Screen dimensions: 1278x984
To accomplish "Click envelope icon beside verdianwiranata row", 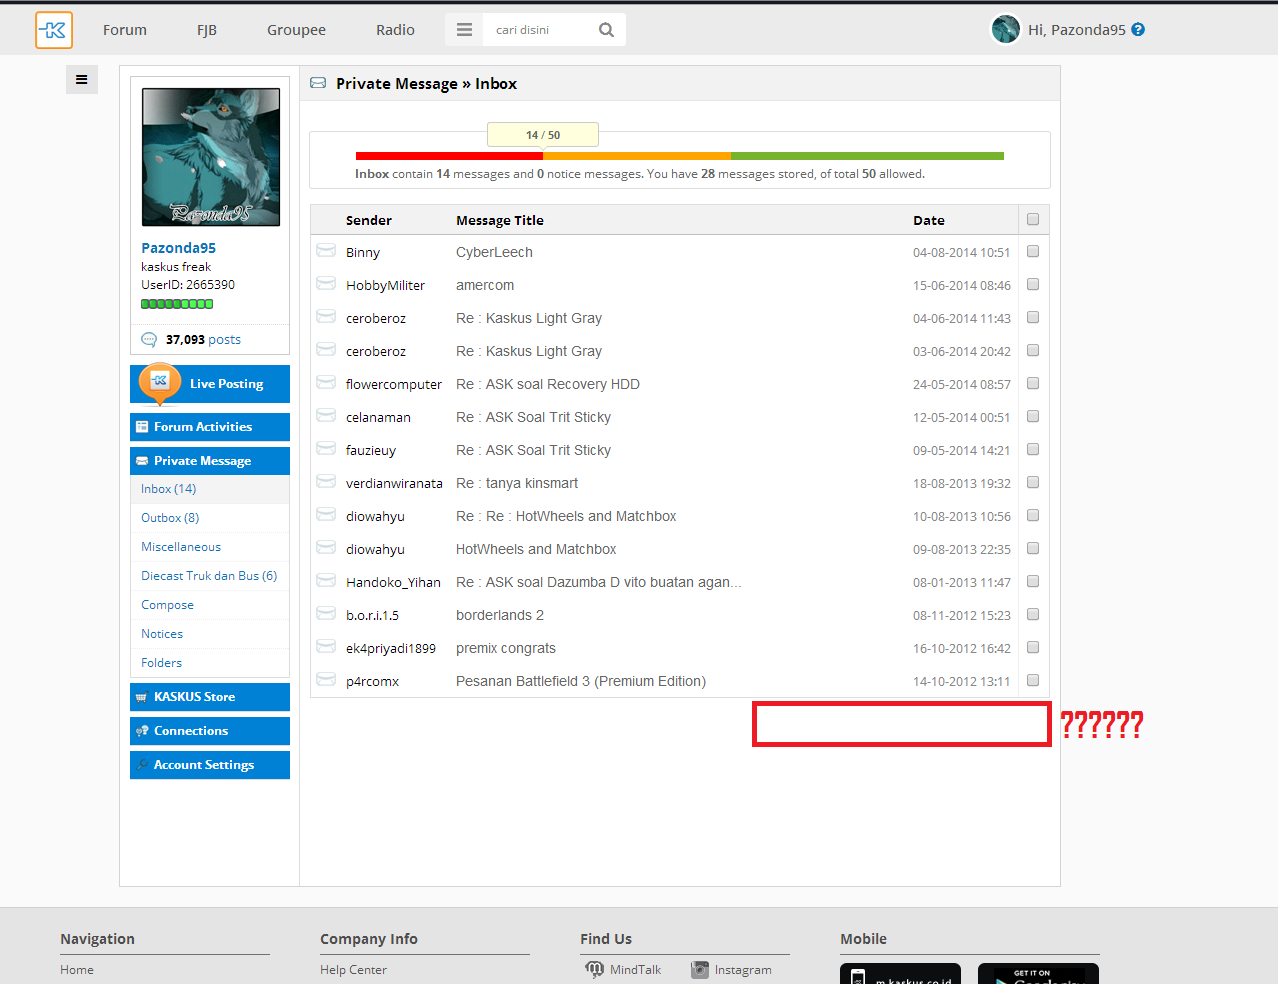I will pyautogui.click(x=326, y=481).
